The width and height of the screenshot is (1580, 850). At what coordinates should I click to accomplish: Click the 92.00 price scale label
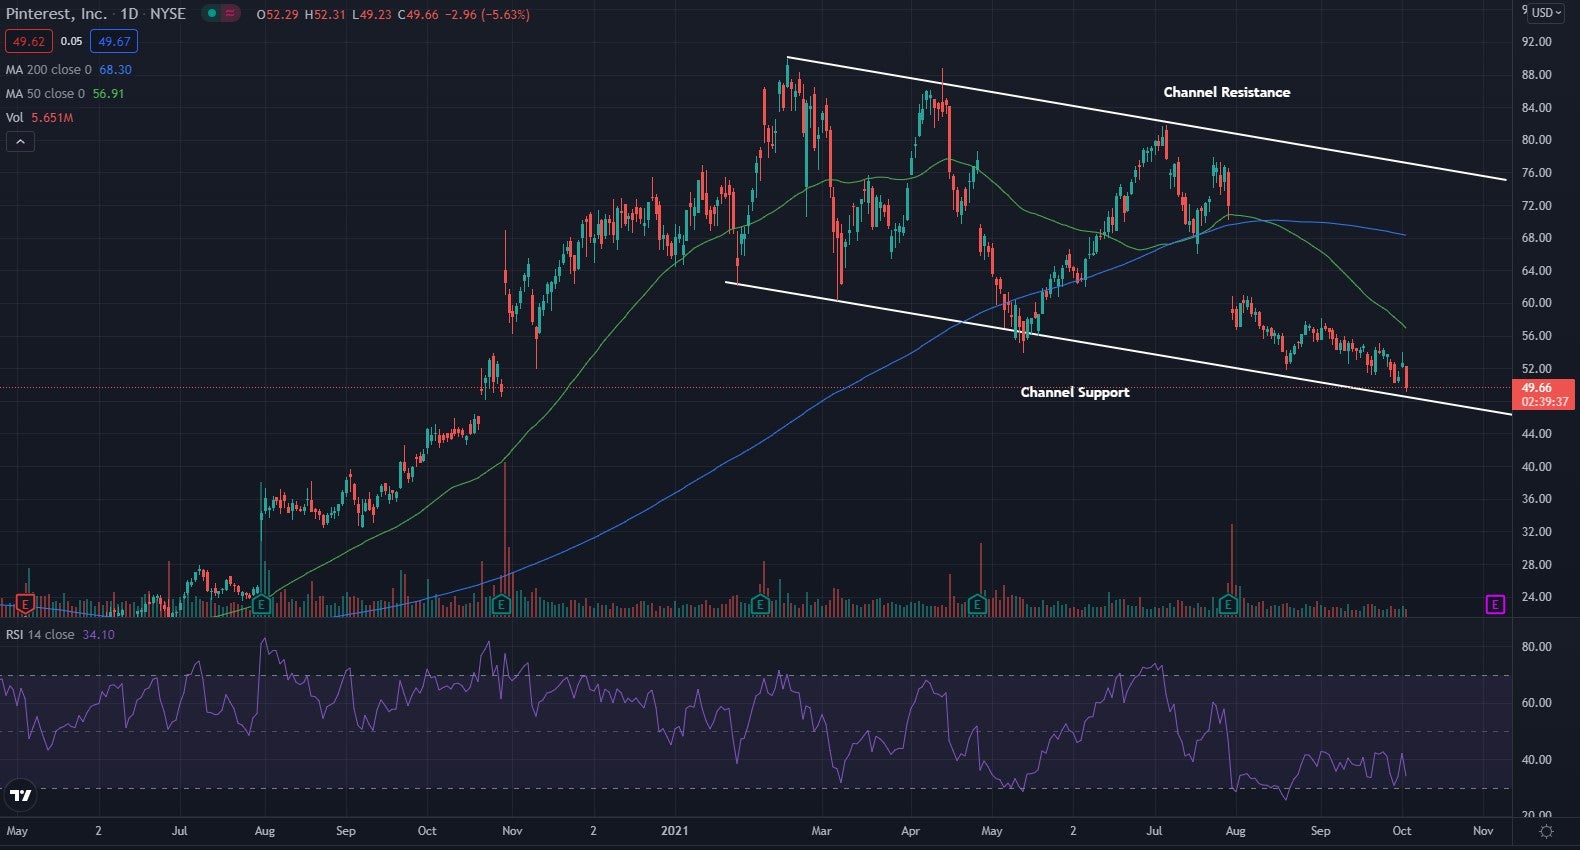pos(1536,42)
